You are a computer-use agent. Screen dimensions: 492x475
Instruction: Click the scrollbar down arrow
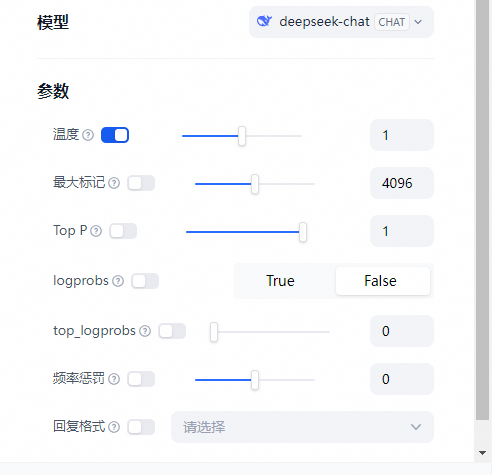coord(482,453)
